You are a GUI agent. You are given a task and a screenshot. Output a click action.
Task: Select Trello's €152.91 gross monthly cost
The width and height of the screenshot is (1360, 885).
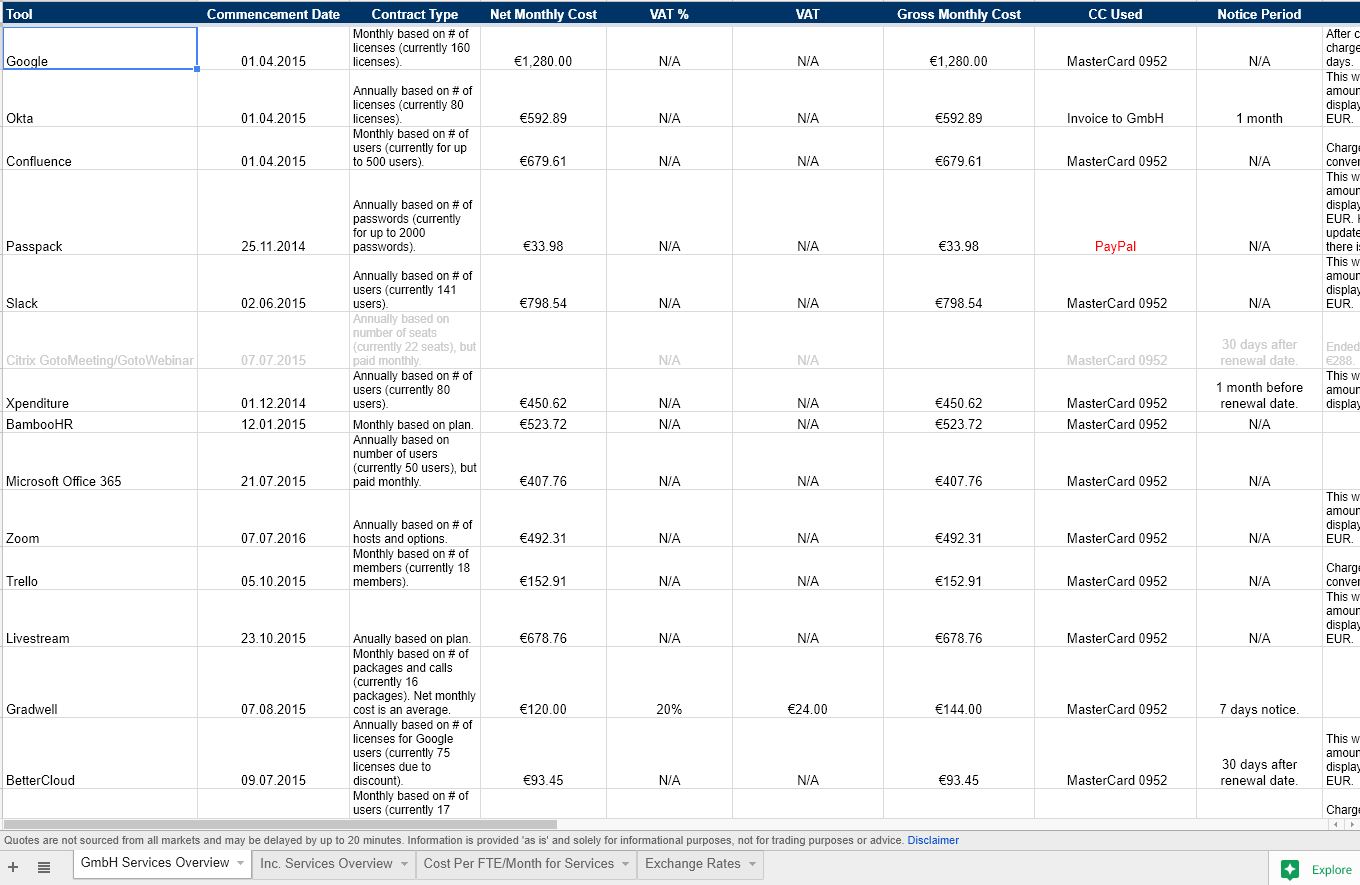pos(959,568)
